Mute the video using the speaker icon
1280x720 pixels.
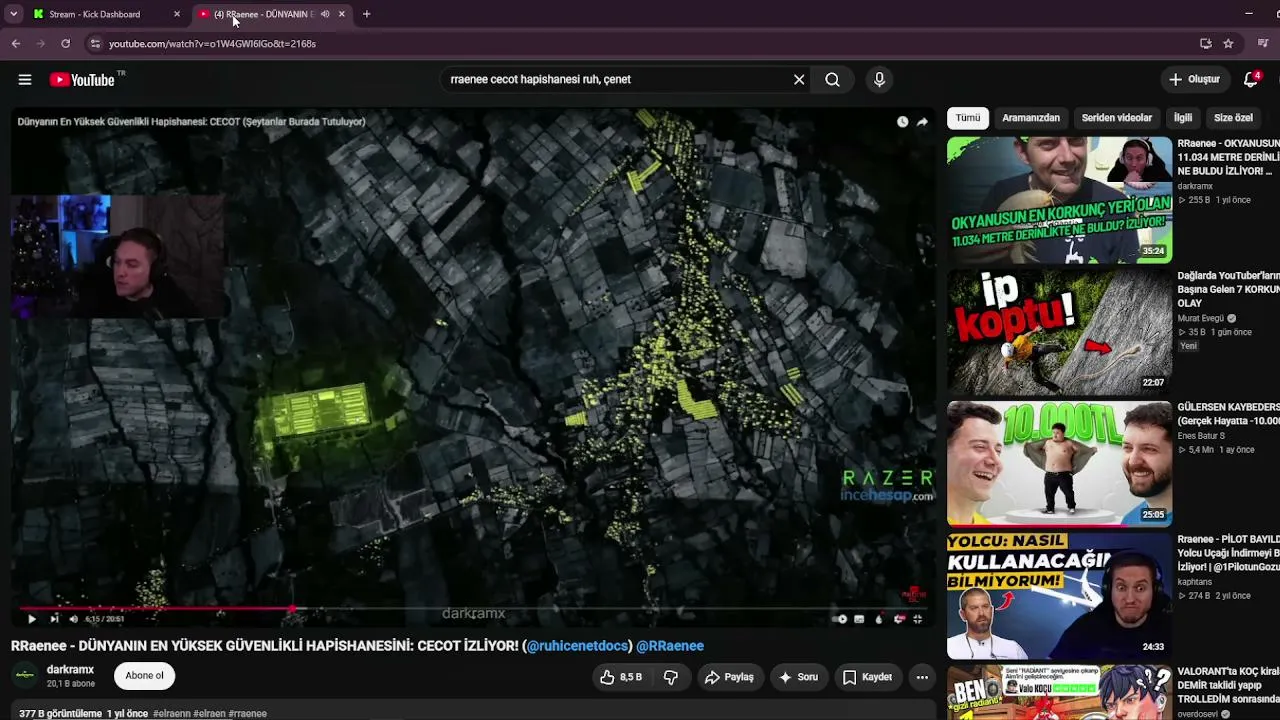click(73, 619)
